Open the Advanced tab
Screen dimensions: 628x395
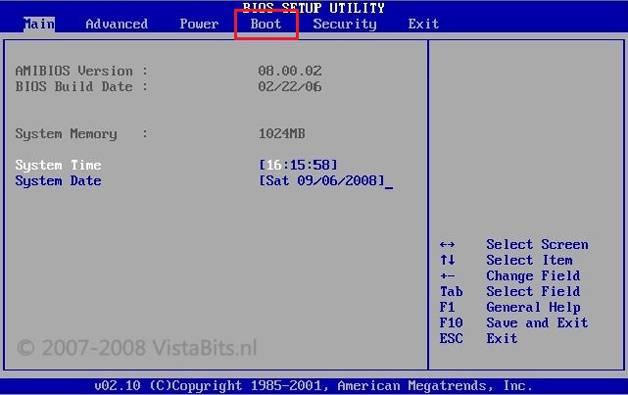pos(117,24)
